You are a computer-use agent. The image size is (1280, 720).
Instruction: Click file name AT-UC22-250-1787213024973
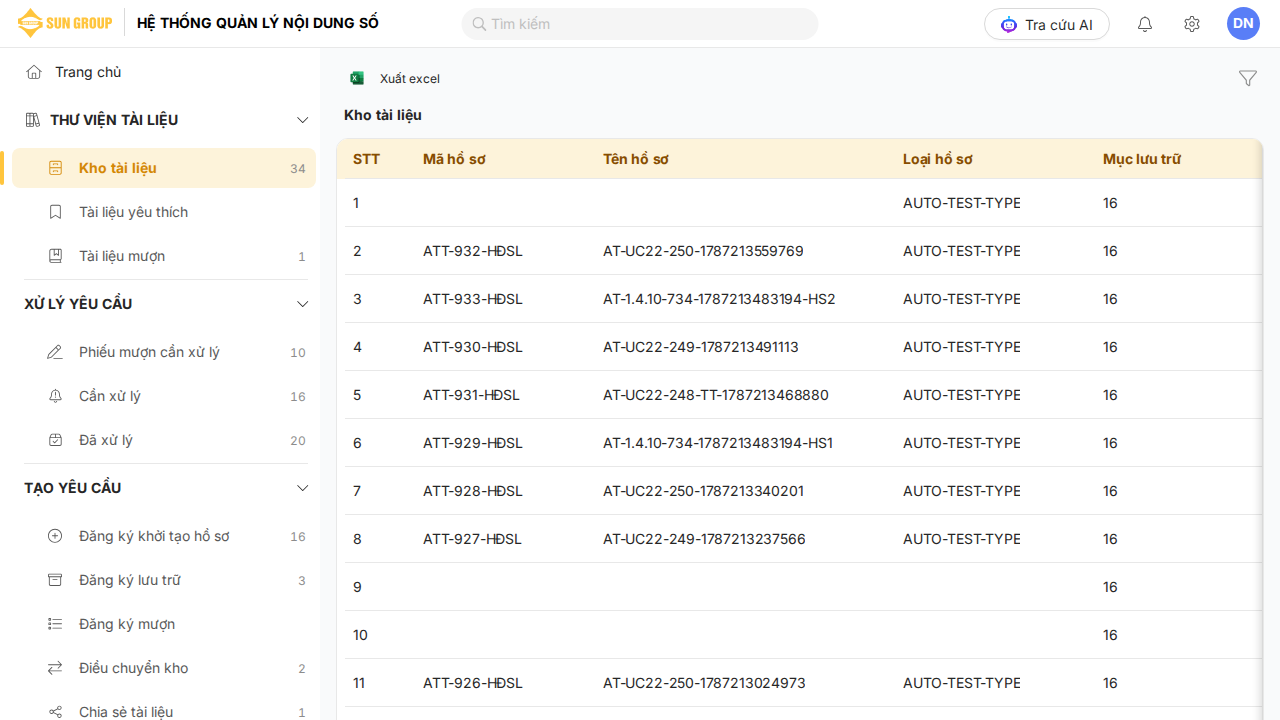pyautogui.click(x=704, y=683)
